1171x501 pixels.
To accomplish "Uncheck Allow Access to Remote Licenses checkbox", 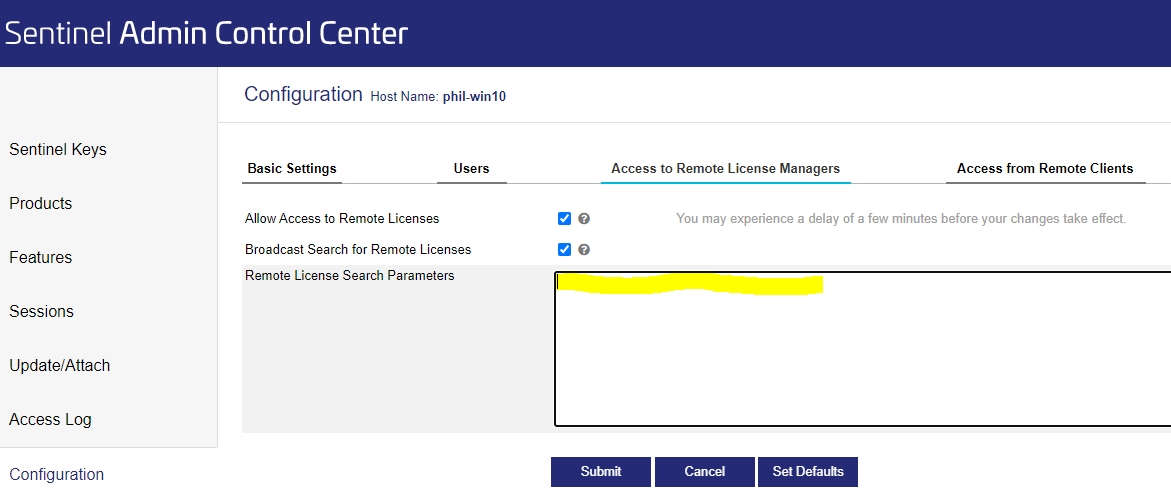I will click(565, 219).
